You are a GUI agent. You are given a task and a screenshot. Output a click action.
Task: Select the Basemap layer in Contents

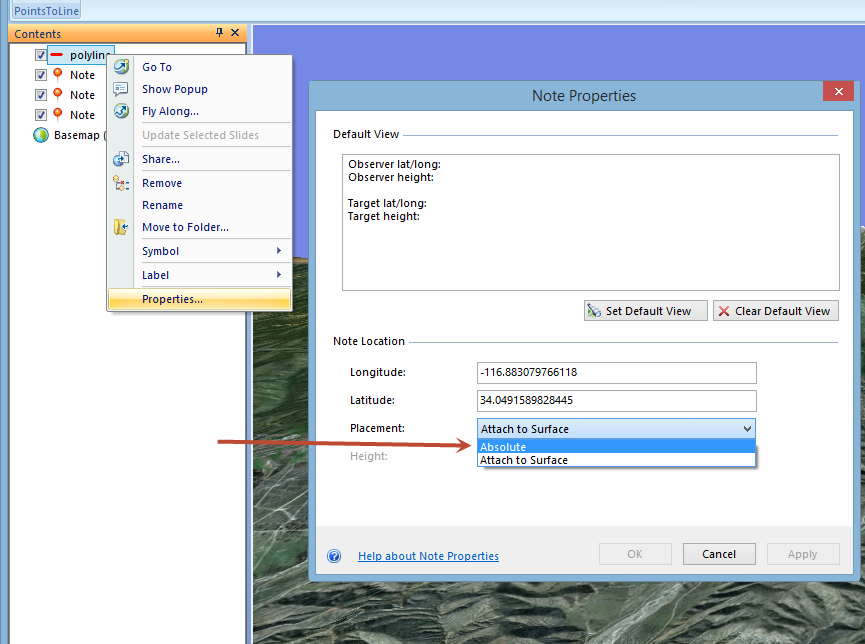pos(77,135)
